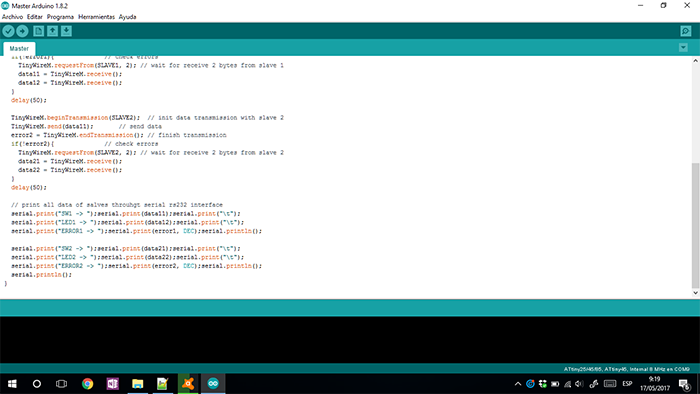
Task: Click the Verify sketch checkmark button
Action: (x=8, y=31)
